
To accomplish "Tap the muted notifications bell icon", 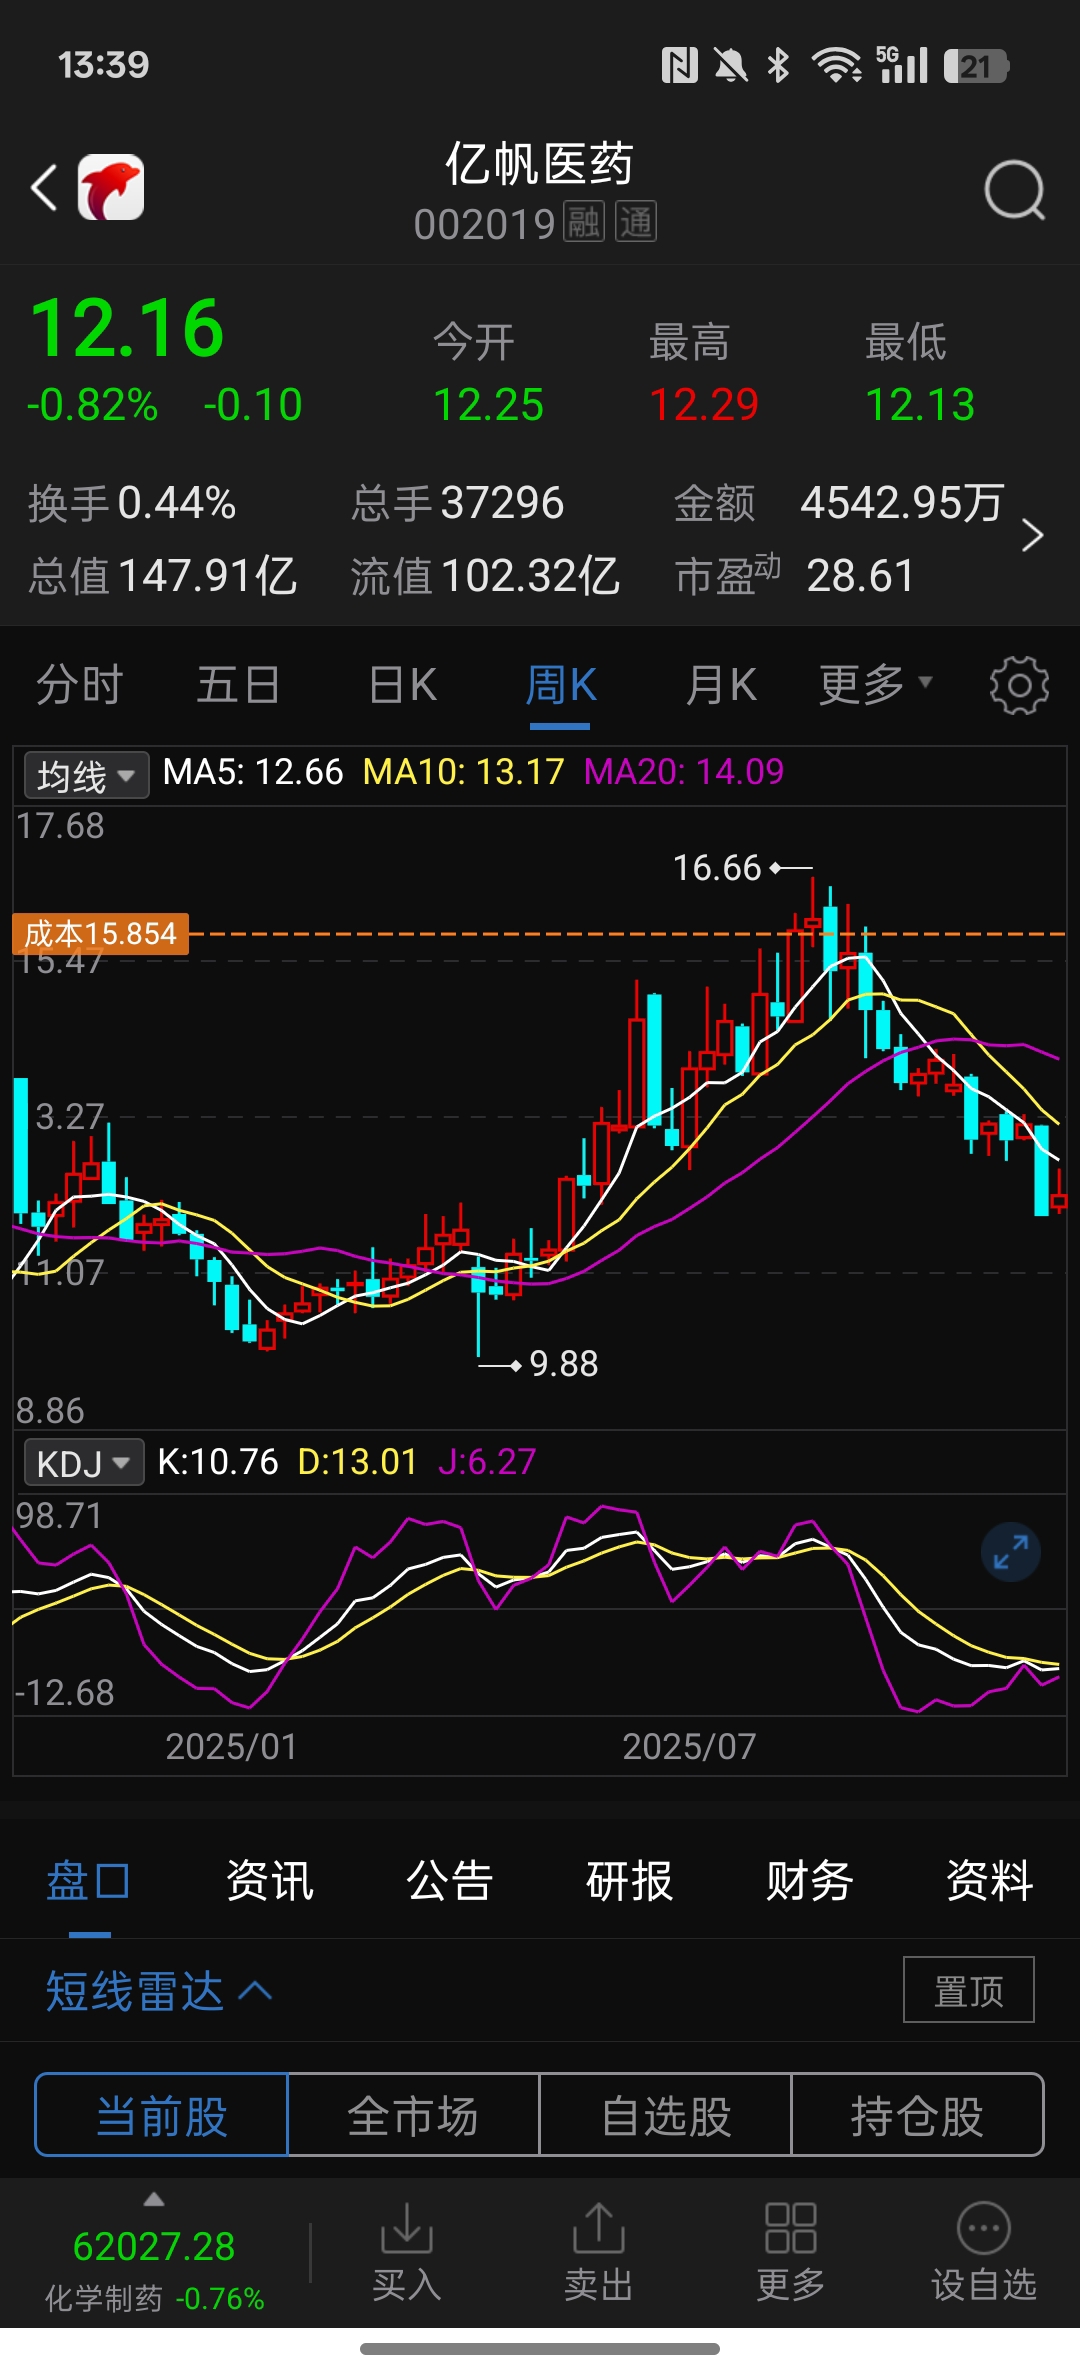I will click(x=730, y=66).
